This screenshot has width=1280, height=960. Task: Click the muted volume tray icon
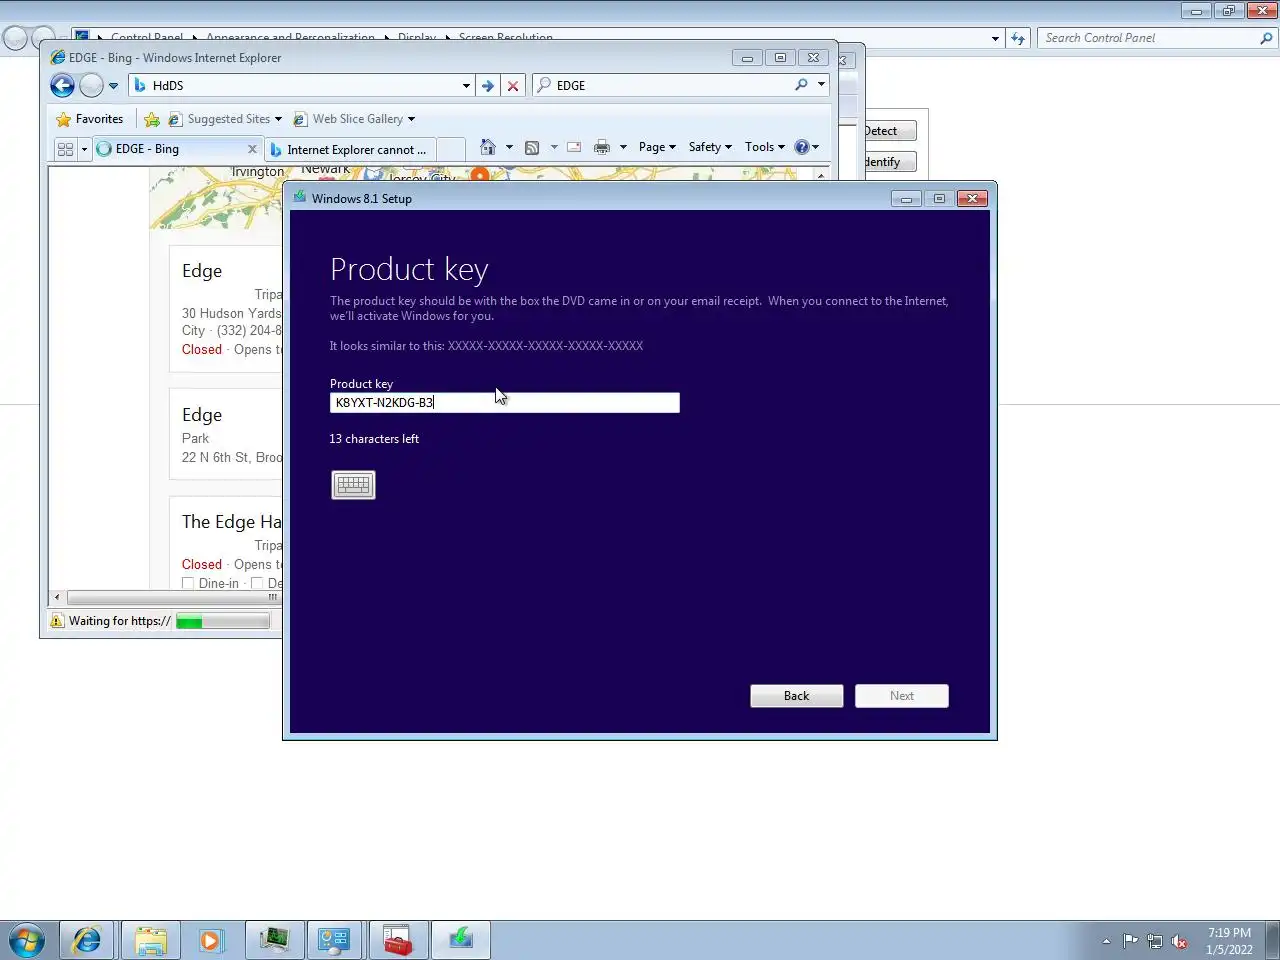[1180, 941]
